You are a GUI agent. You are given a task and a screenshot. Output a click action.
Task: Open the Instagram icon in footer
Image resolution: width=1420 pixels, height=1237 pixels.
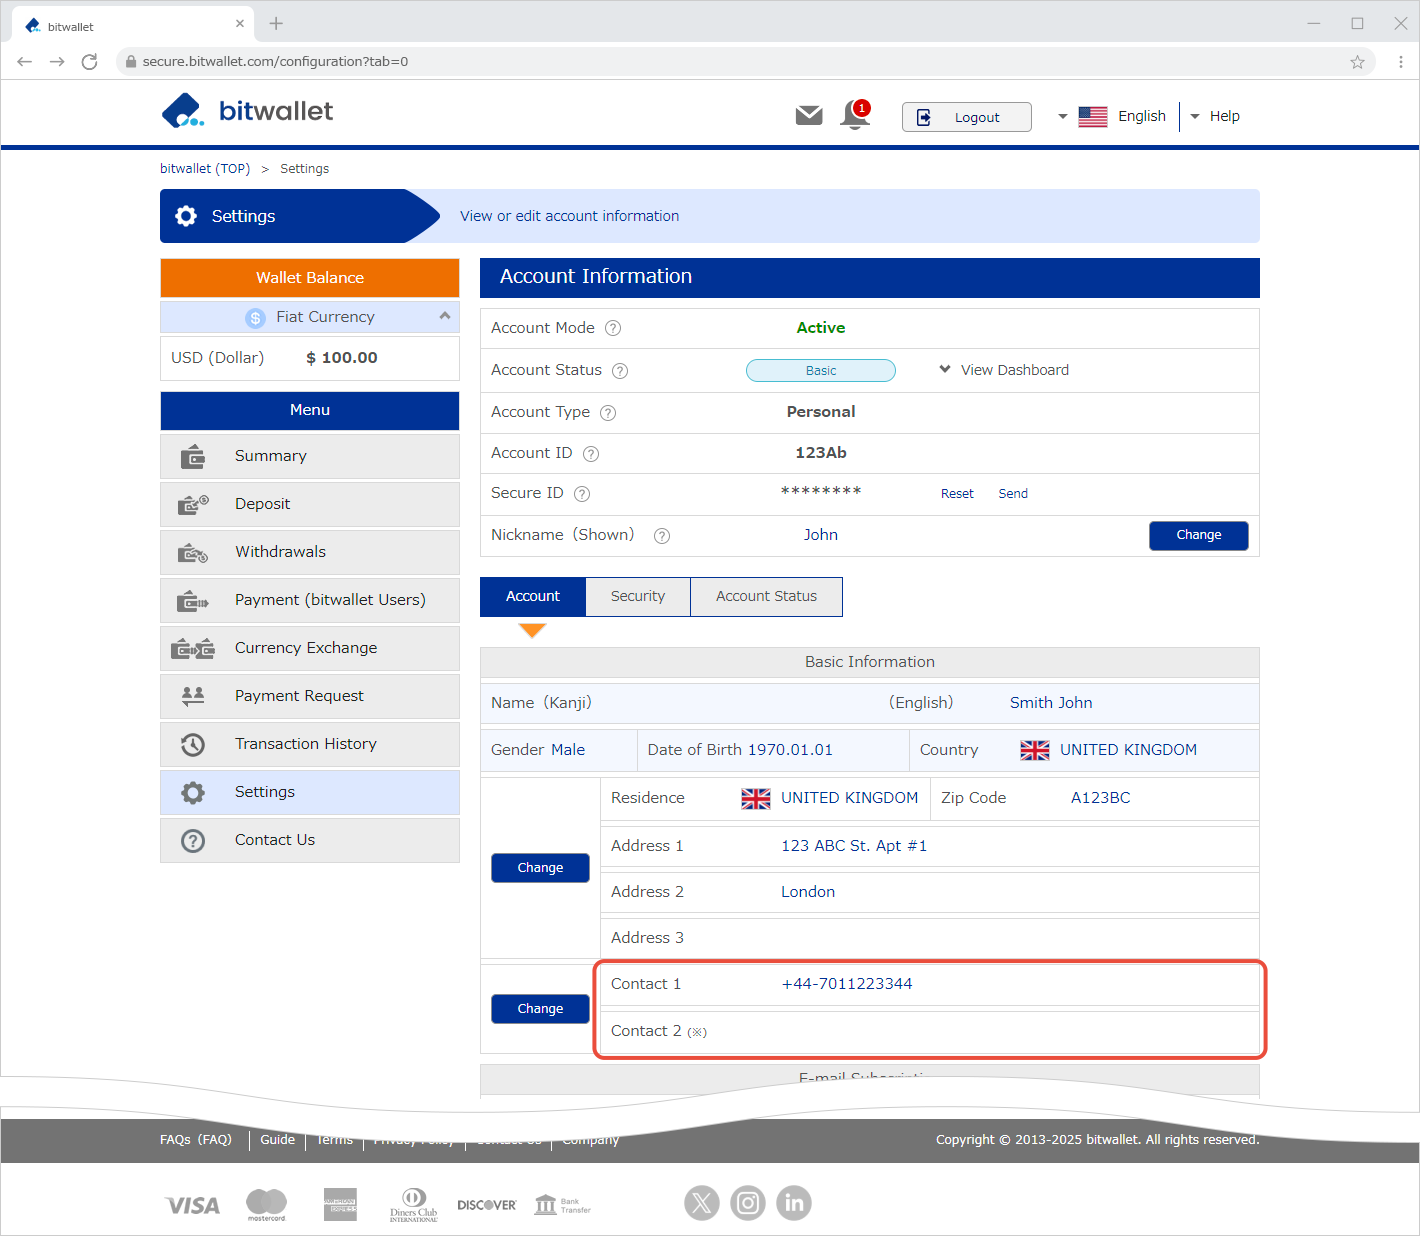[748, 1203]
